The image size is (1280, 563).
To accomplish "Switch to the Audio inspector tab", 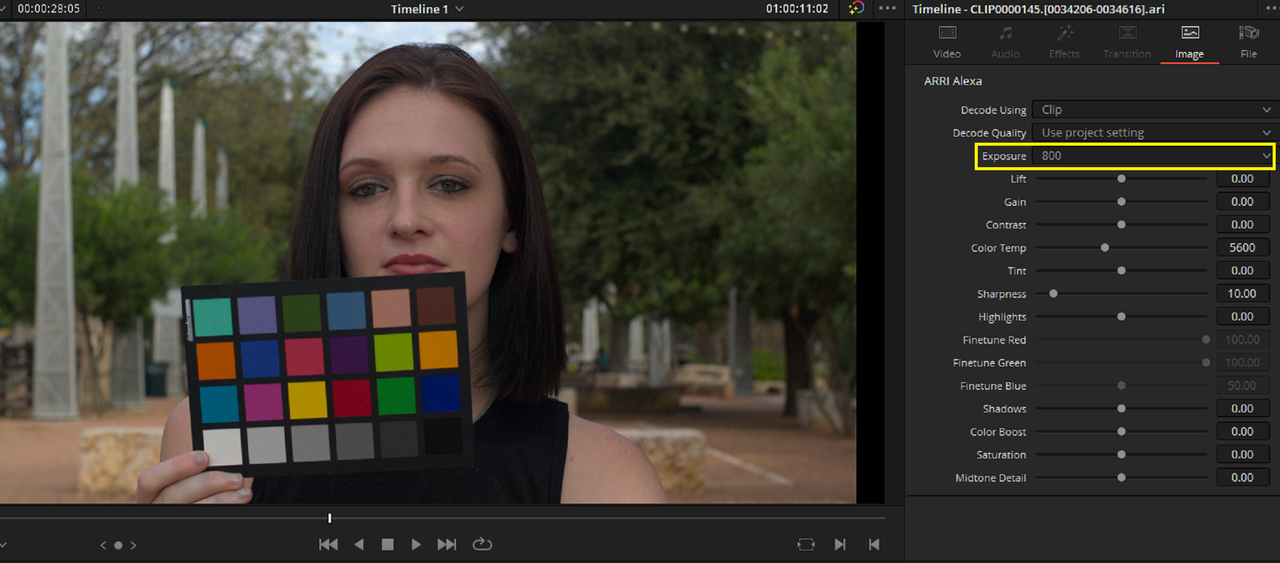I will click(1005, 43).
